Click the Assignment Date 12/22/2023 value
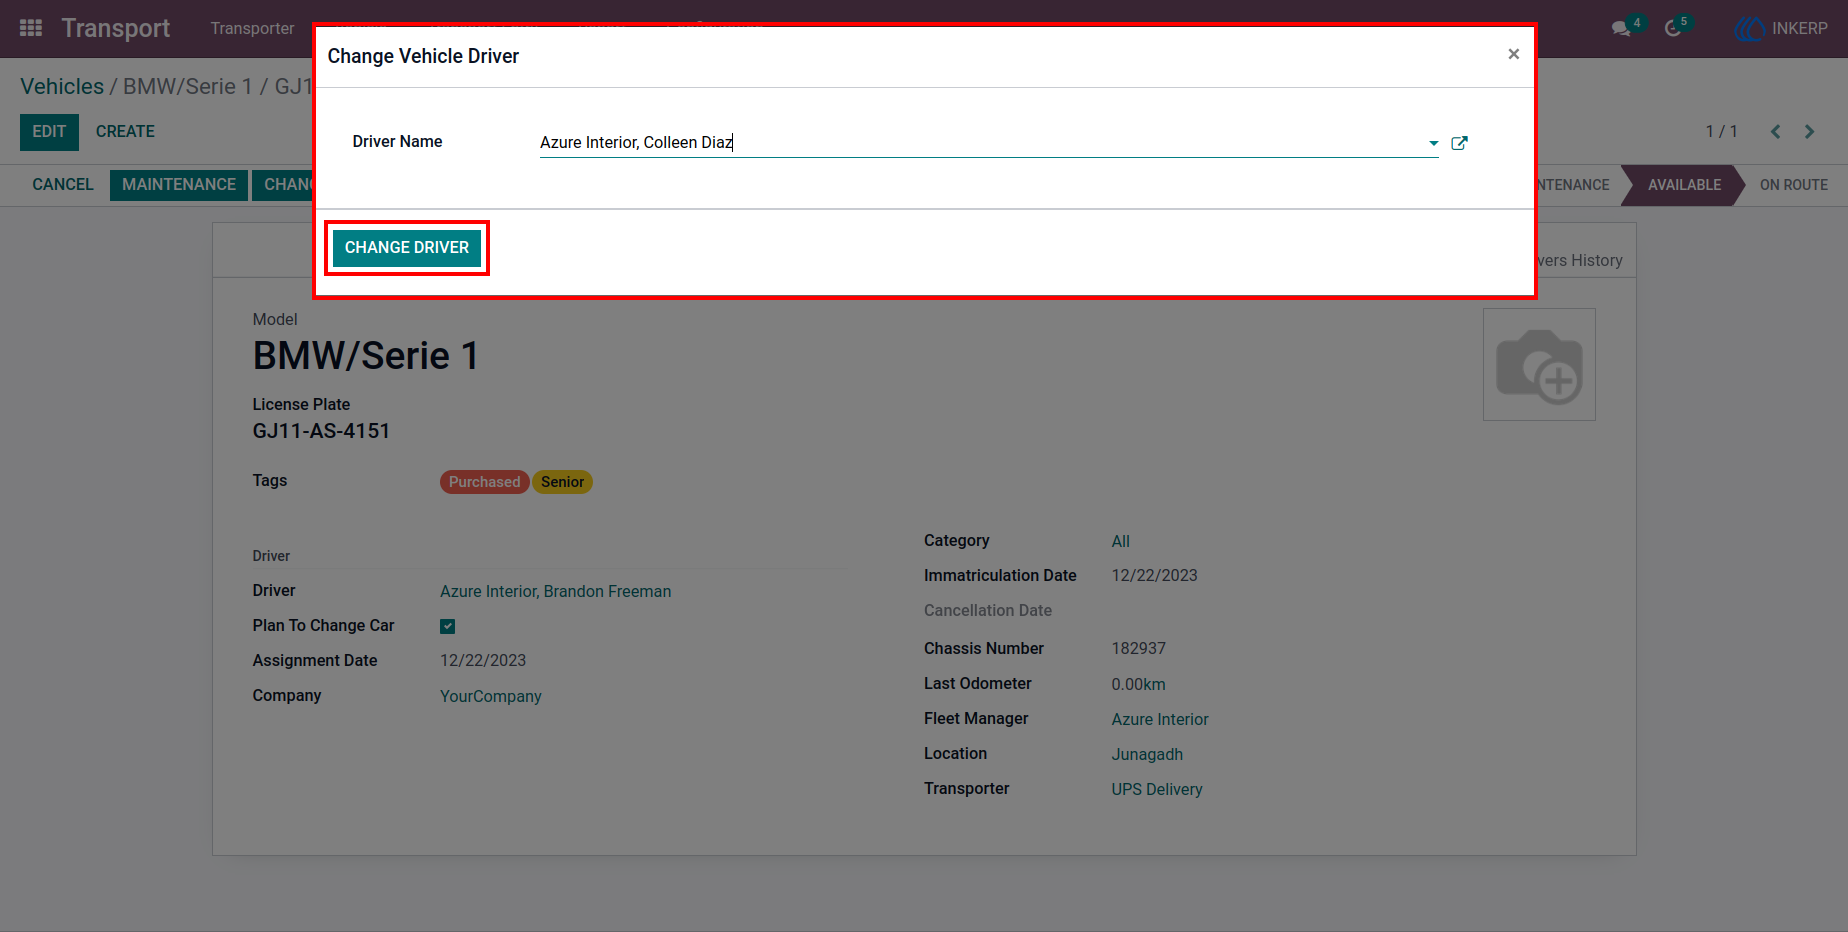 pyautogui.click(x=483, y=661)
